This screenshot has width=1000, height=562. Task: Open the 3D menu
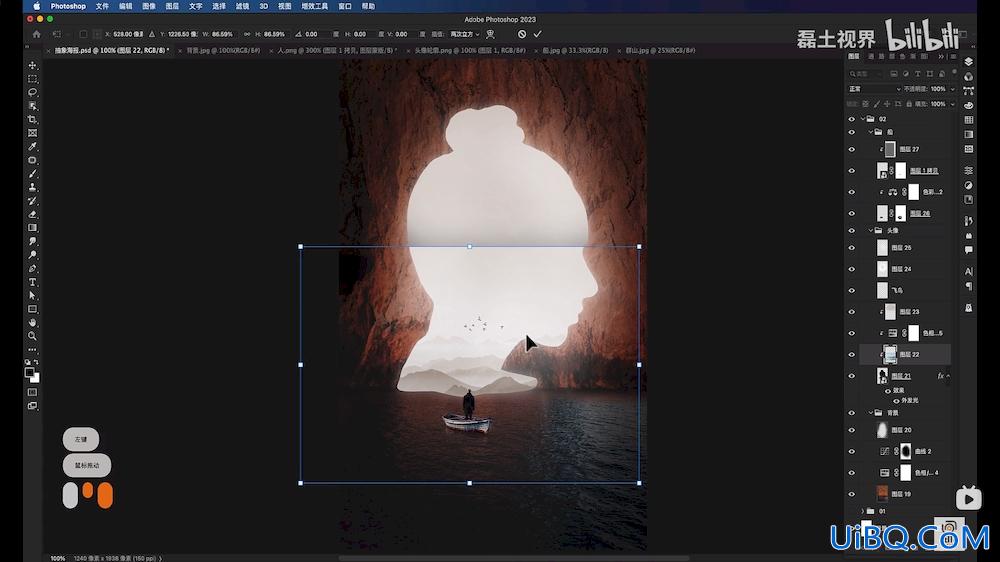263,6
